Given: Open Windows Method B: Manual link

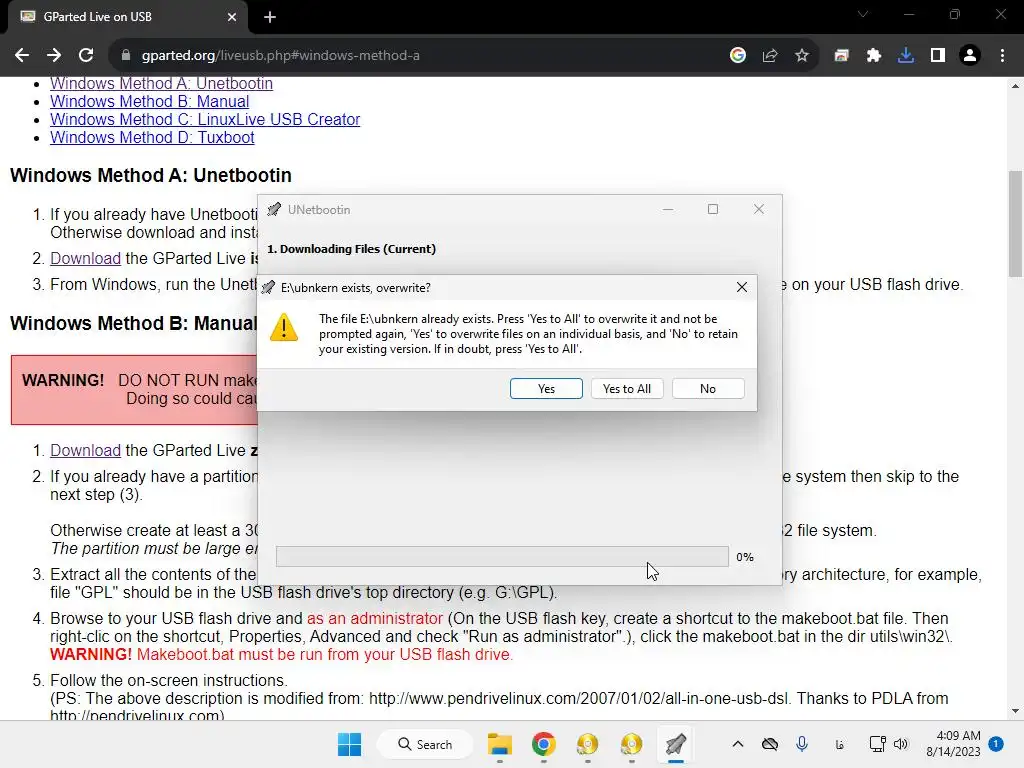Looking at the screenshot, I should click(150, 101).
